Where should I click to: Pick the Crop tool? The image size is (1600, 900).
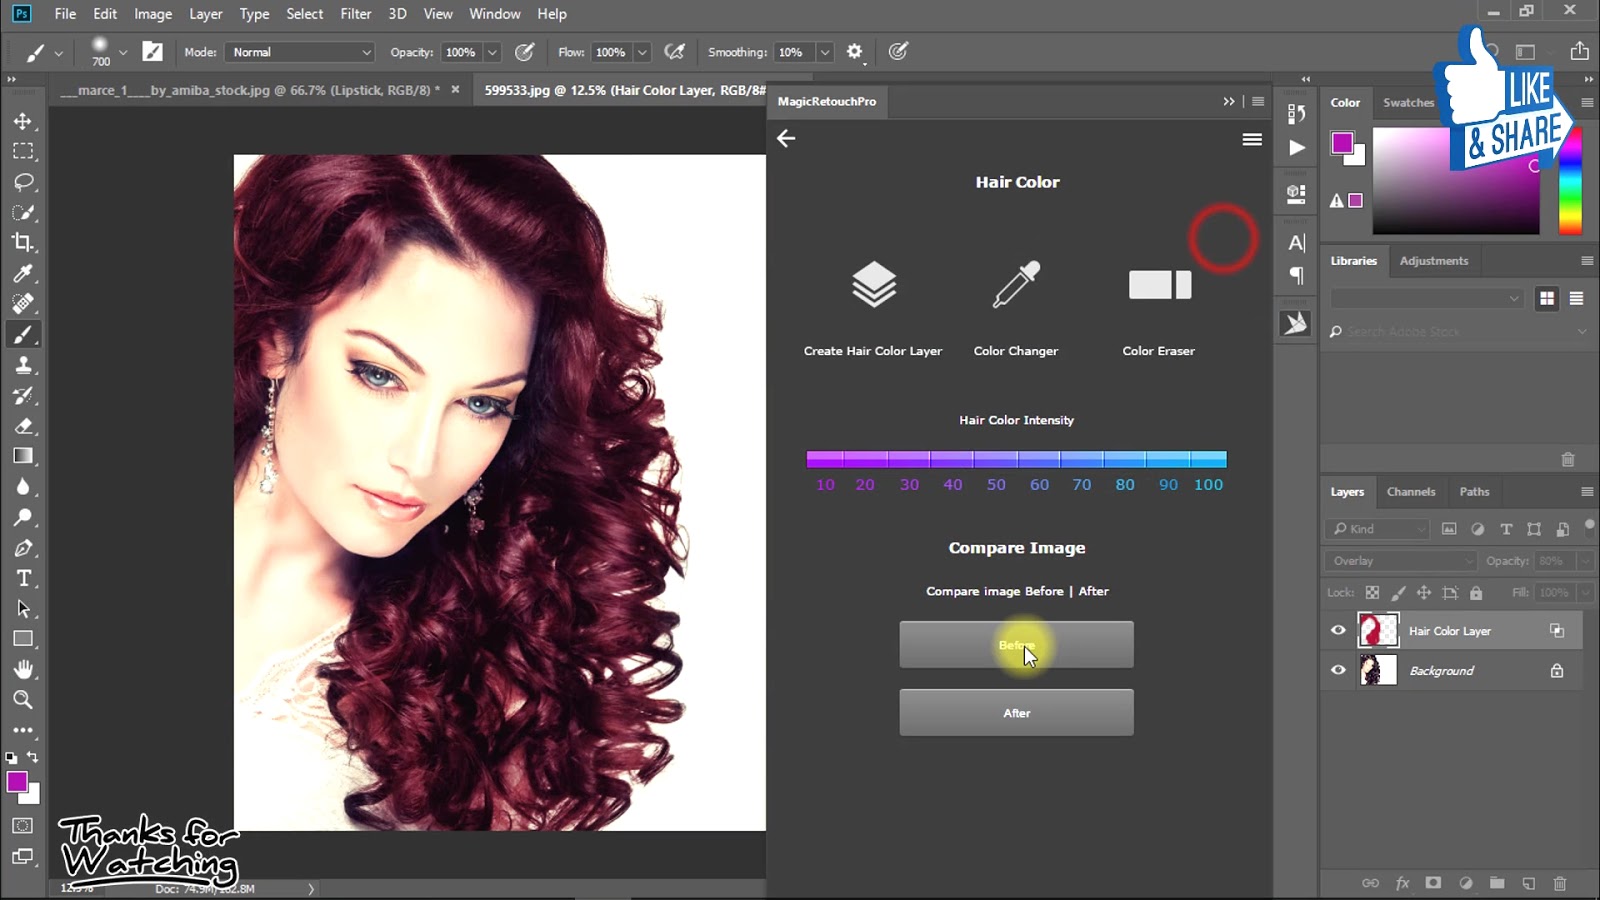pyautogui.click(x=23, y=243)
